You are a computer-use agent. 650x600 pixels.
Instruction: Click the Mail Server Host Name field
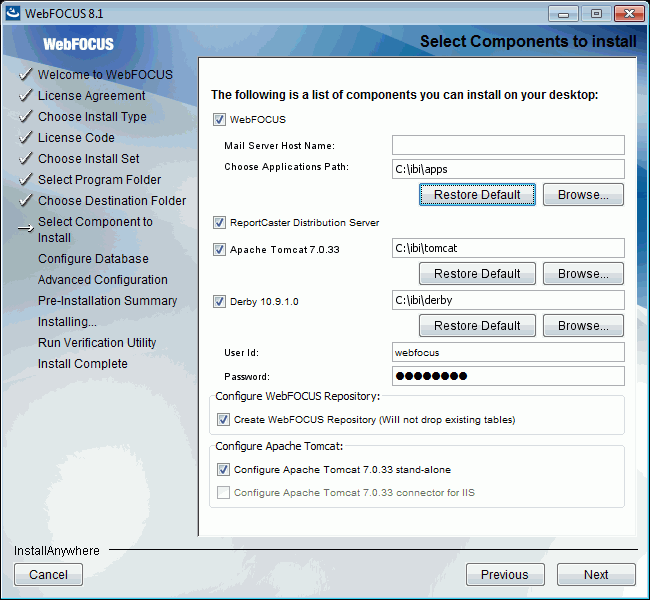[508, 145]
